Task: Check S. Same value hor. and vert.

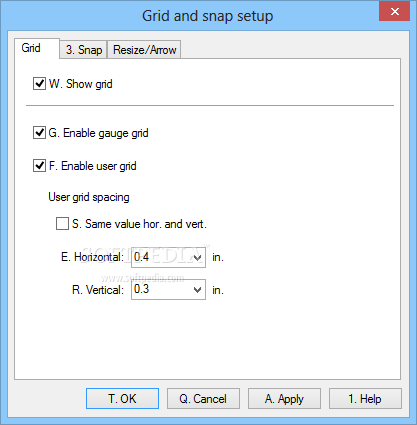Action: [62, 224]
